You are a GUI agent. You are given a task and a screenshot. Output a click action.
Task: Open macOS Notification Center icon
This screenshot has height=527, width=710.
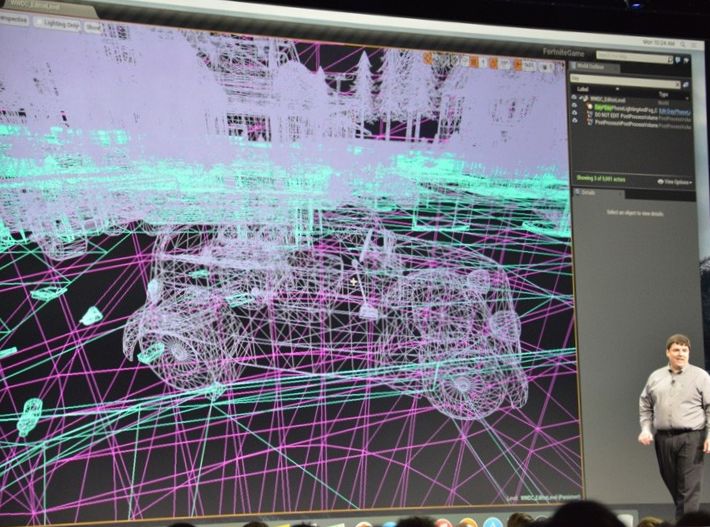(x=694, y=45)
